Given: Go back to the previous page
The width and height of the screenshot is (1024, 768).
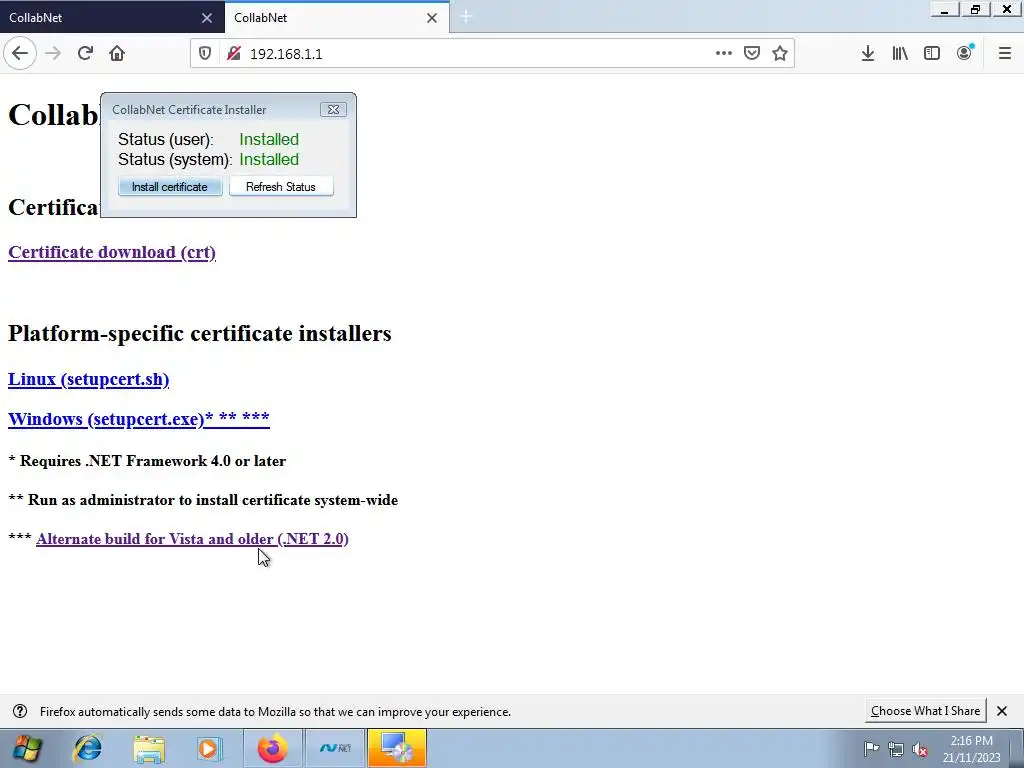Looking at the screenshot, I should 20,54.
